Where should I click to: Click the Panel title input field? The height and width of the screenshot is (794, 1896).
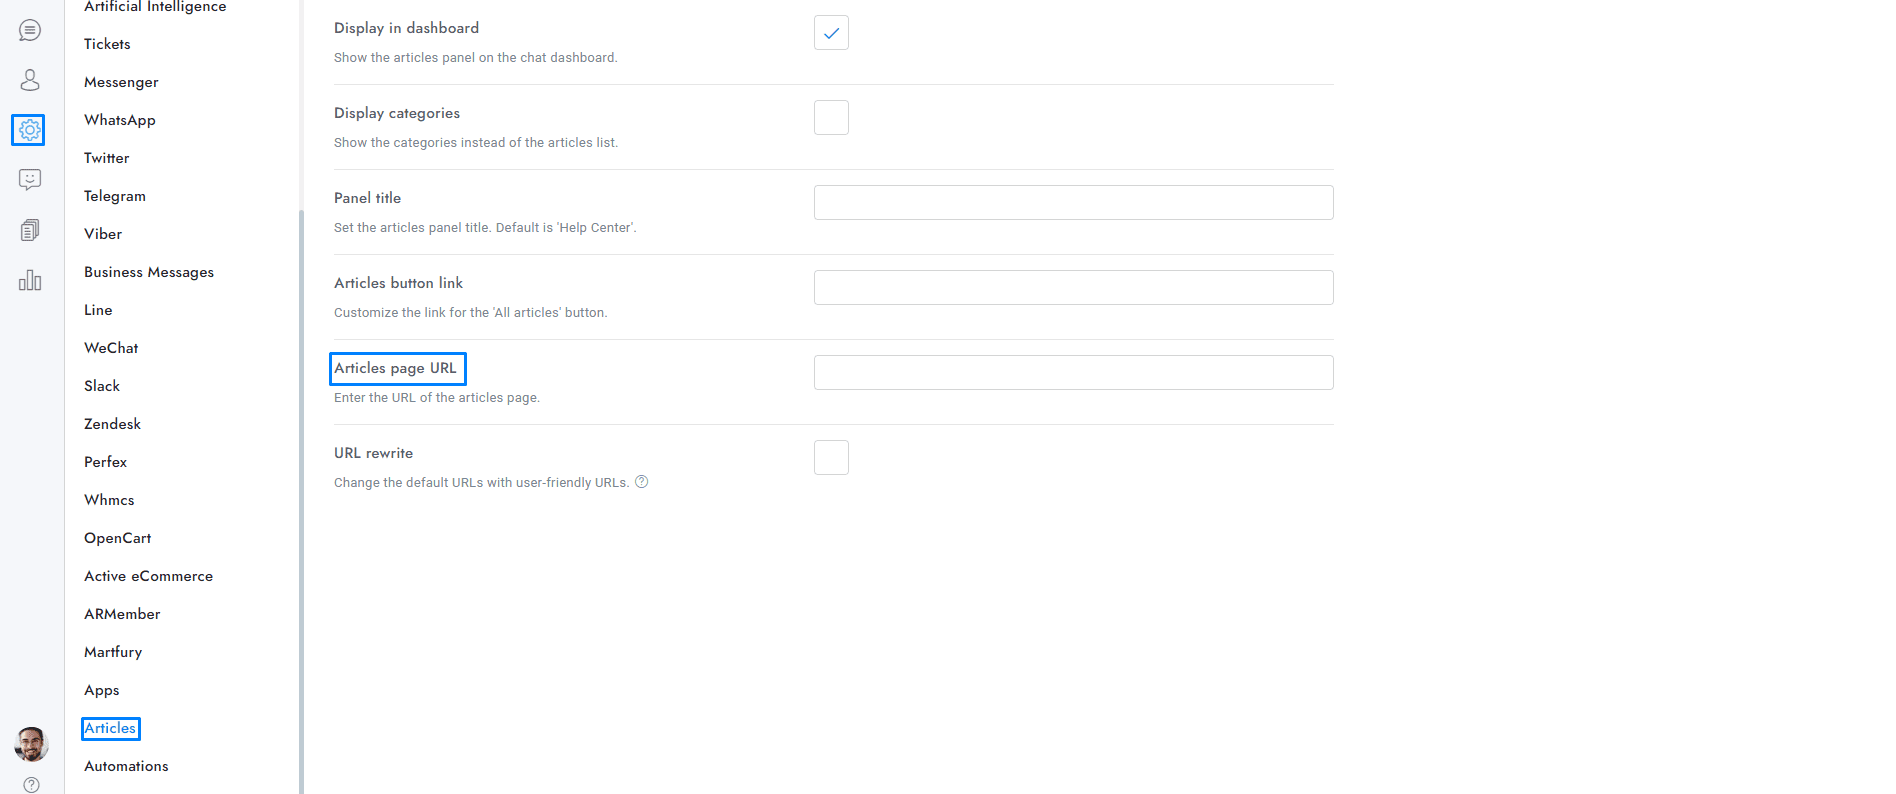point(1073,203)
